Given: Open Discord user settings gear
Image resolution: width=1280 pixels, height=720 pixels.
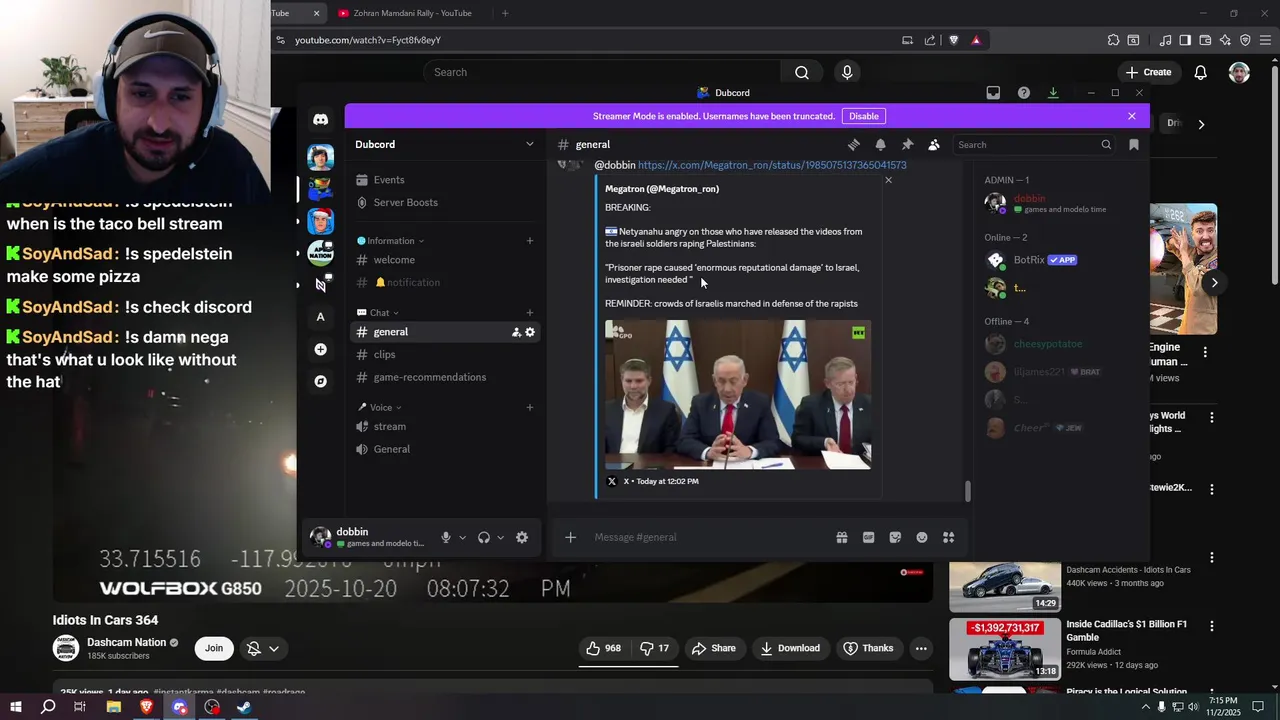Looking at the screenshot, I should 521,537.
